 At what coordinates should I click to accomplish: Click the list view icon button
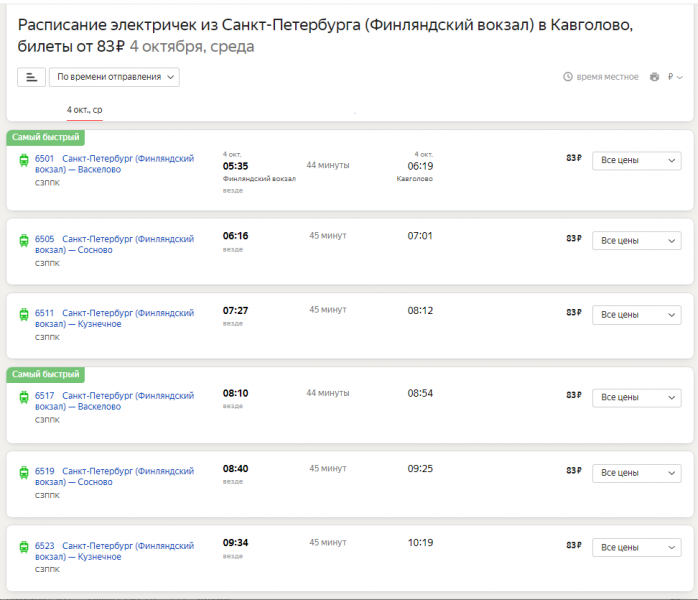tap(31, 77)
